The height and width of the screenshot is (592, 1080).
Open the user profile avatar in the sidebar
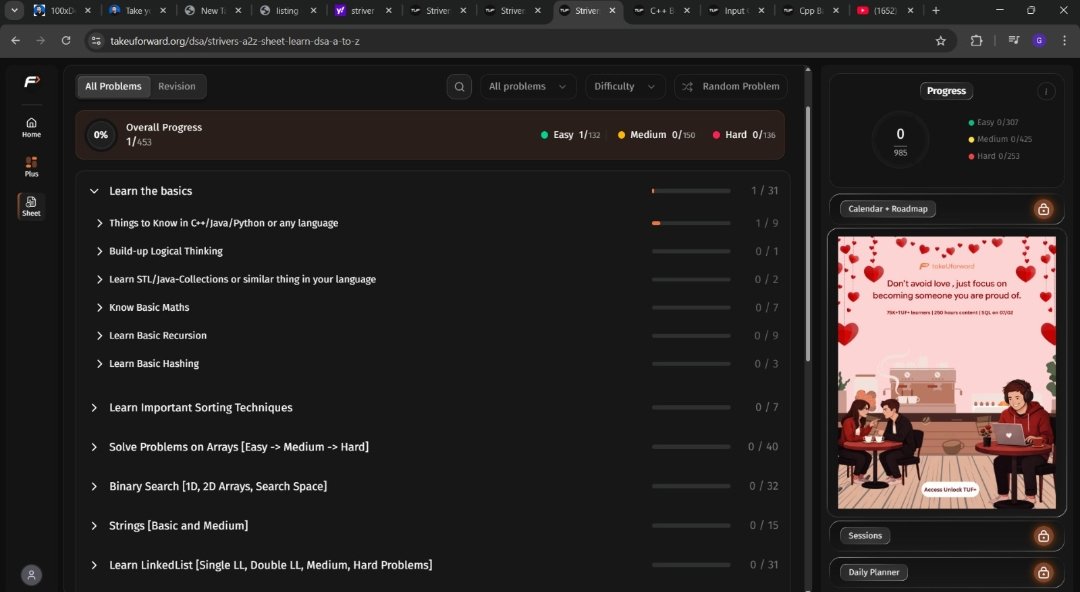pos(31,575)
